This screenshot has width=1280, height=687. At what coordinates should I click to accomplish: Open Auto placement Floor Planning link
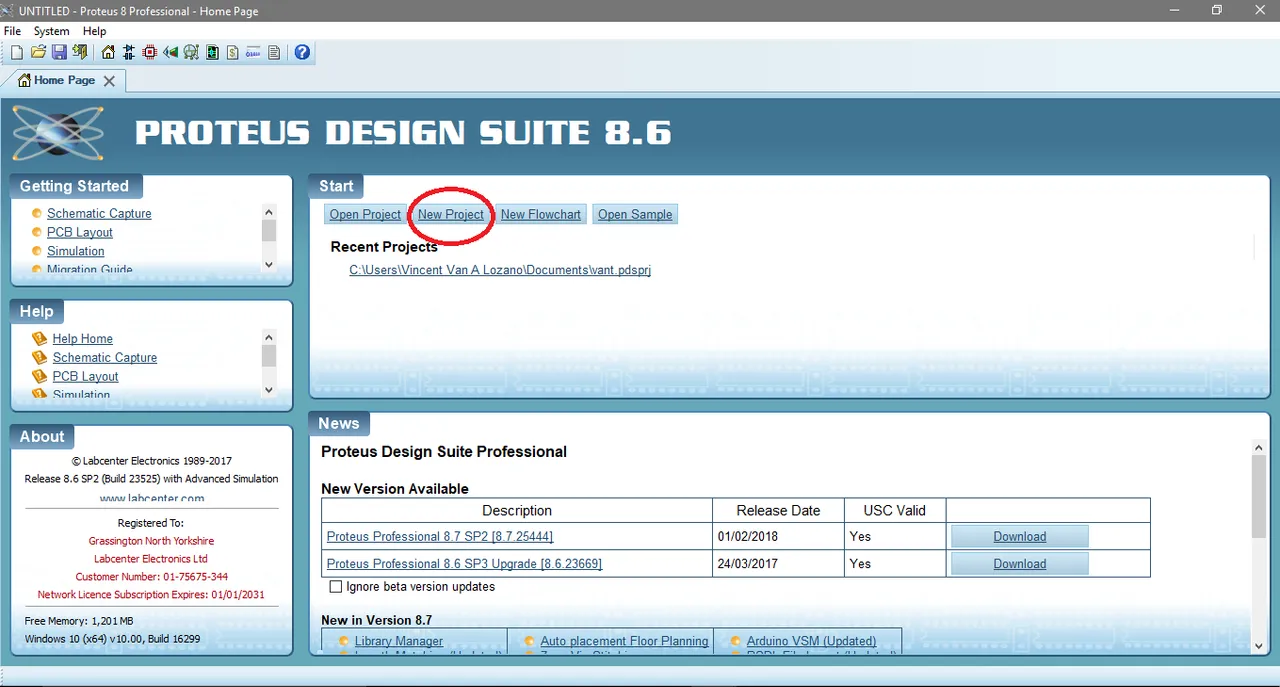tap(624, 641)
